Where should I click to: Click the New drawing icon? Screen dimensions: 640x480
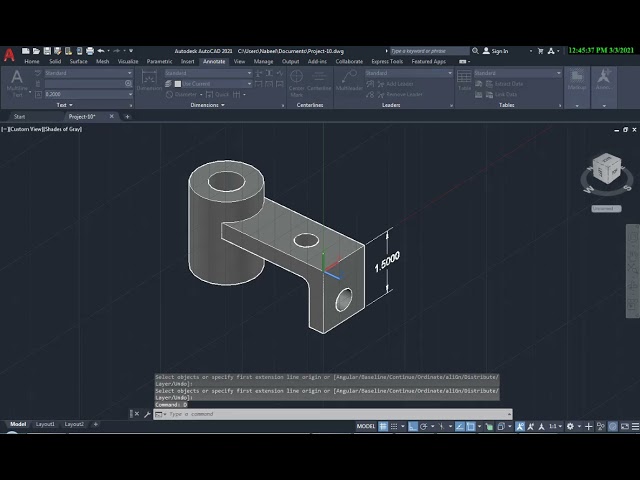pos(25,51)
